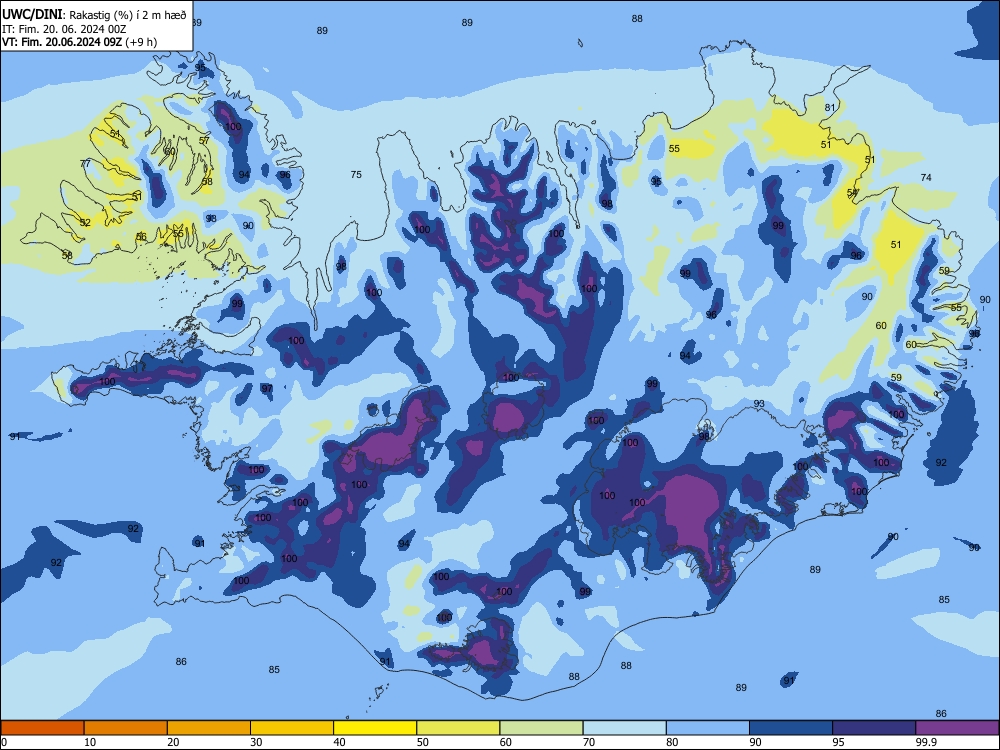
Task: Click the UWC/DINI title text
Action: pyautogui.click(x=32, y=15)
